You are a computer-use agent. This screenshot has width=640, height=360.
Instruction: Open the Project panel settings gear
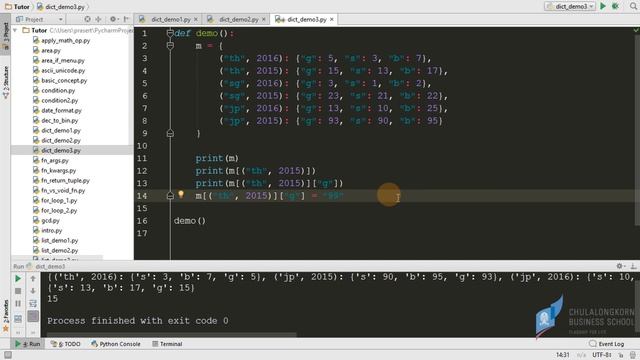pos(113,19)
